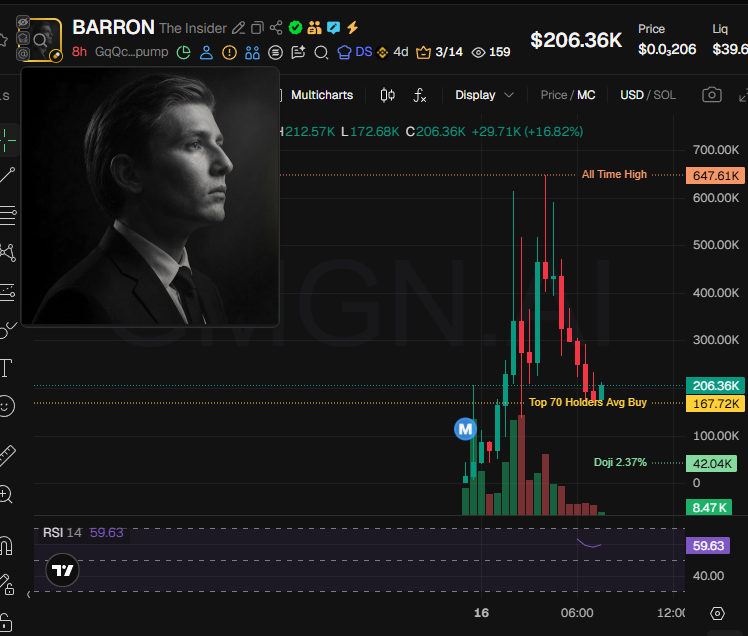
Task: Copy token name with the duplicate icon
Action: click(258, 28)
